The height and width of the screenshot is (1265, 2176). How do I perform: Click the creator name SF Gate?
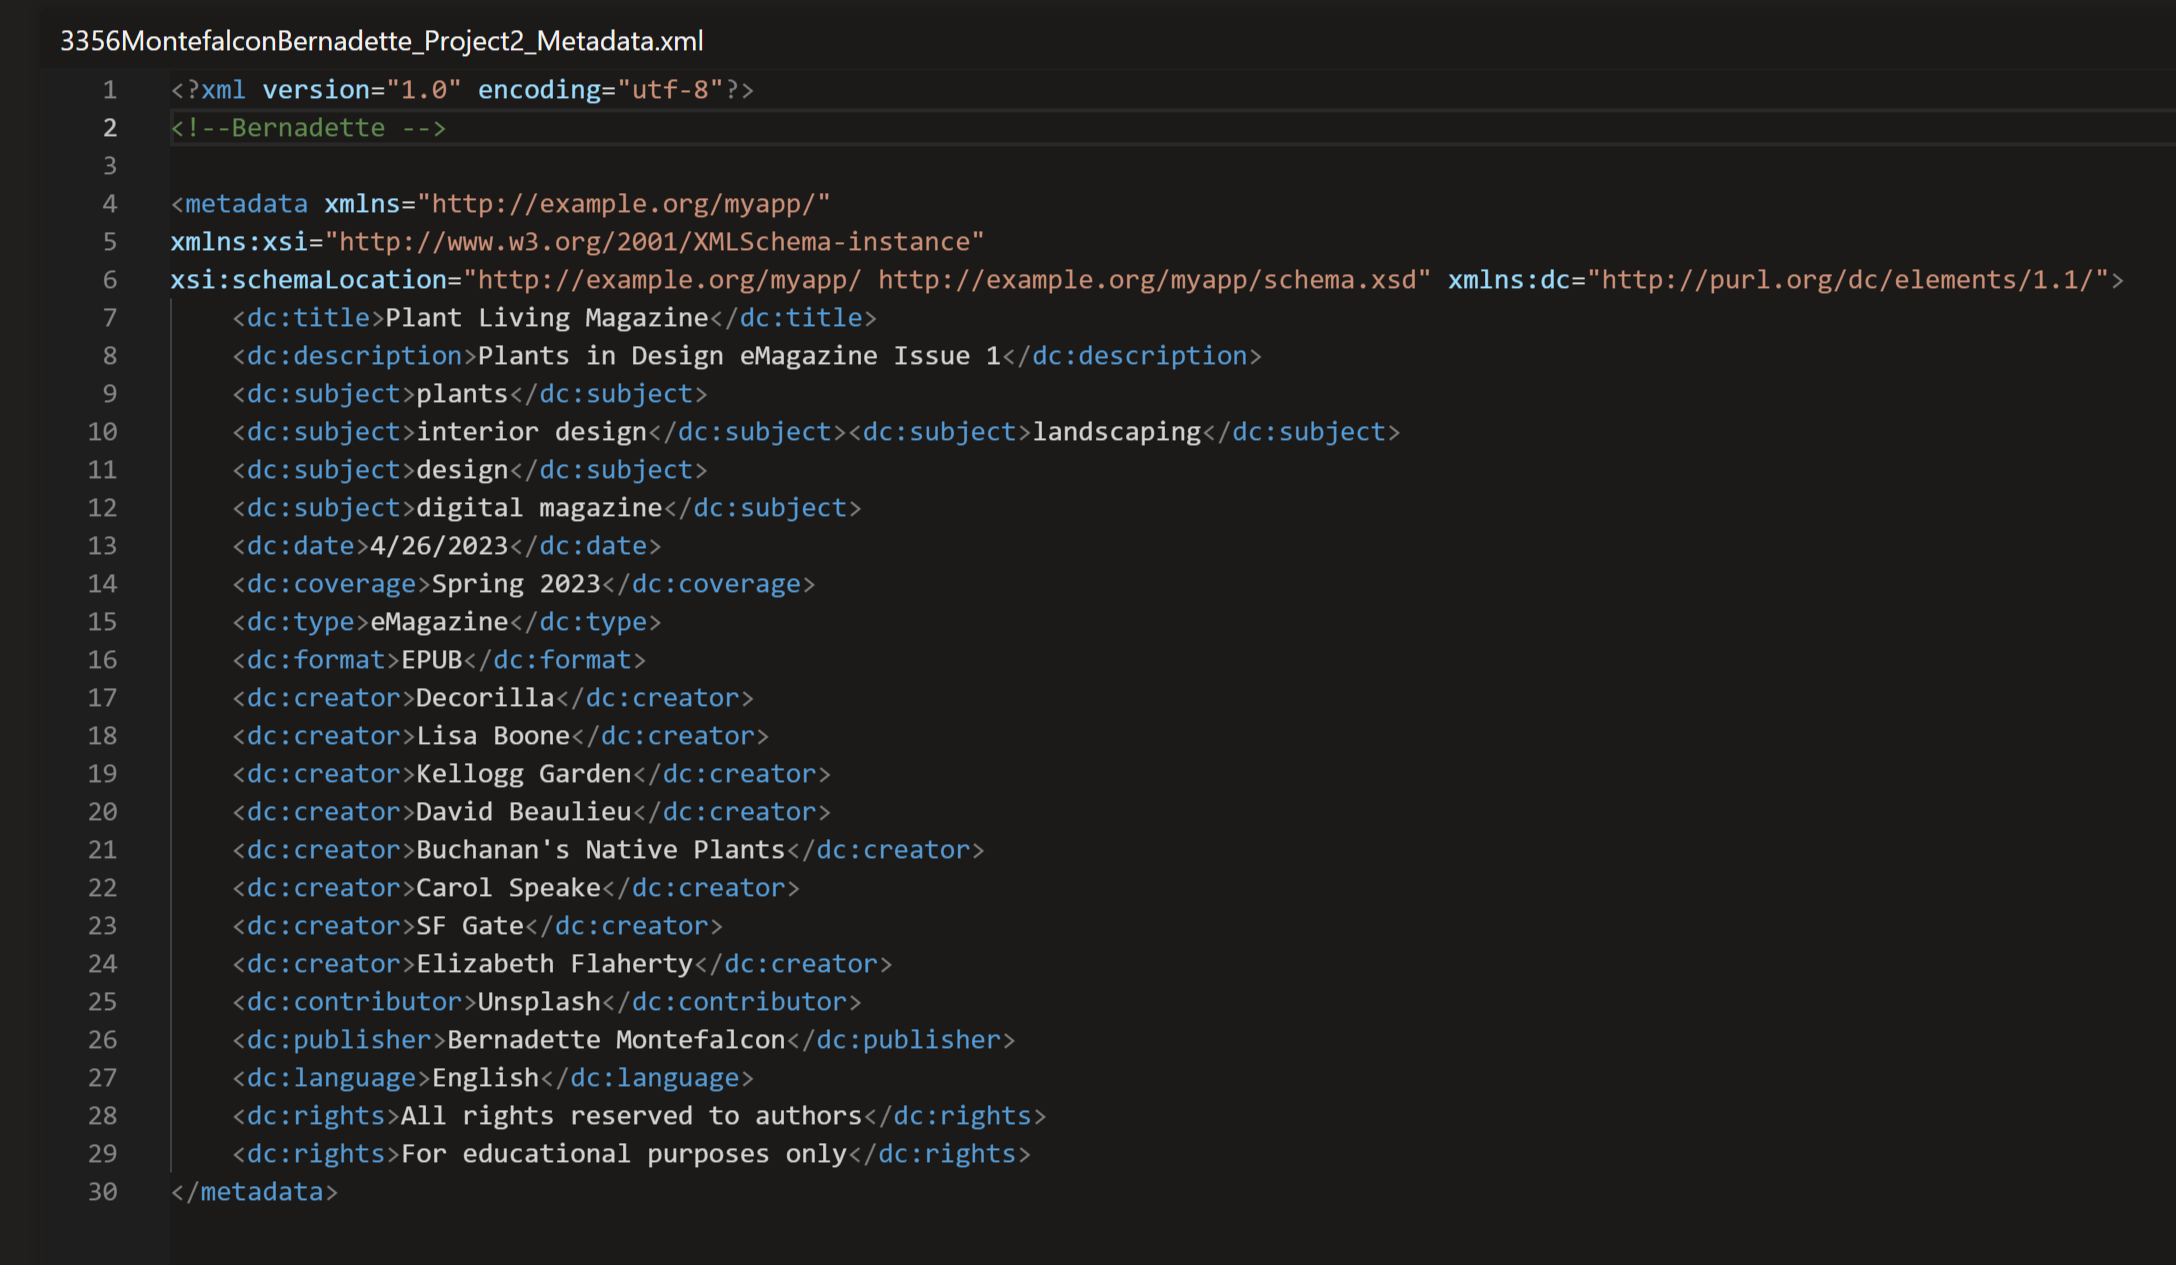[470, 926]
